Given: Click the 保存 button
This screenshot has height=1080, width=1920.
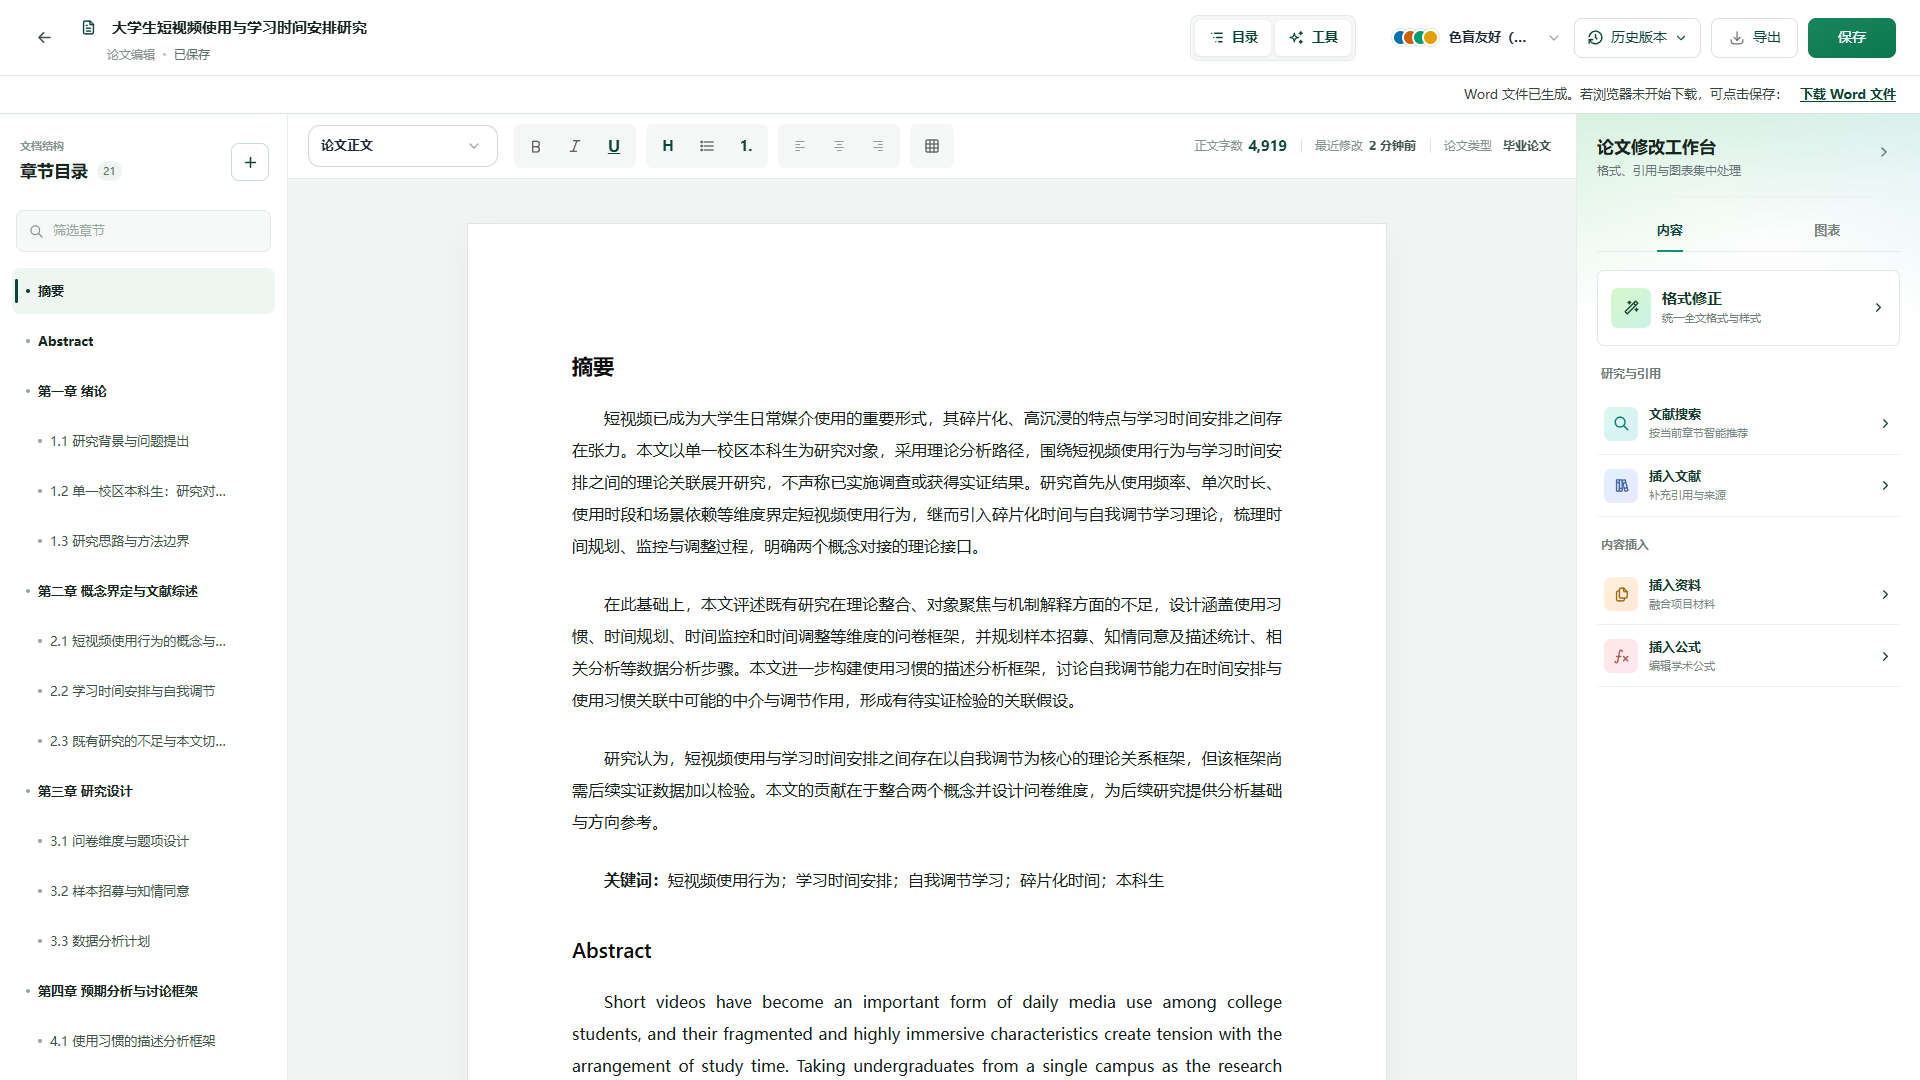Looking at the screenshot, I should (1852, 38).
